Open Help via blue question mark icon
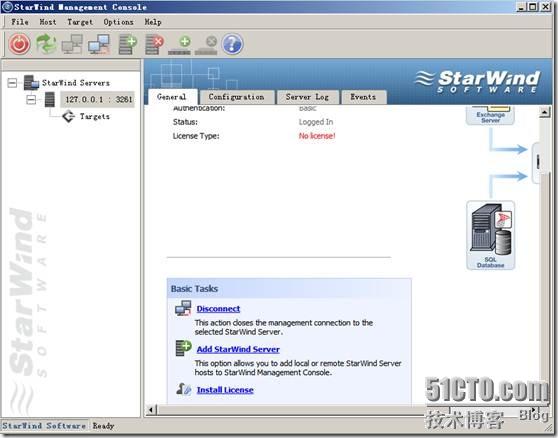Viewport: 558px width, 438px height. [232, 44]
